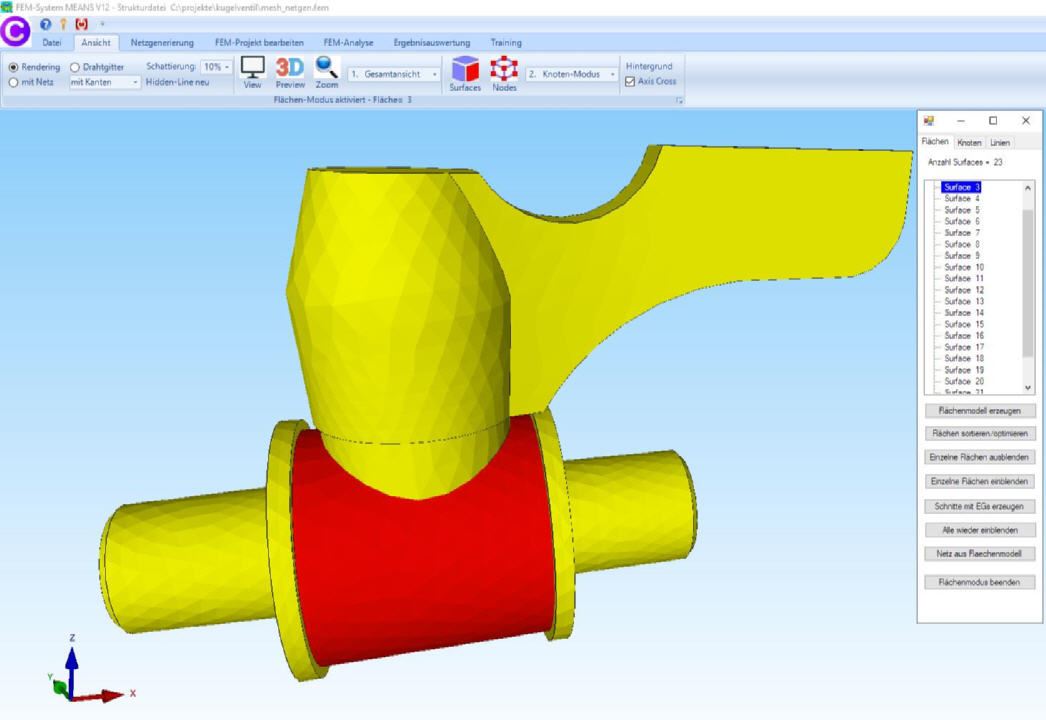This screenshot has height=720, width=1046.
Task: Click Flächenmodus beenden button
Action: click(x=979, y=583)
